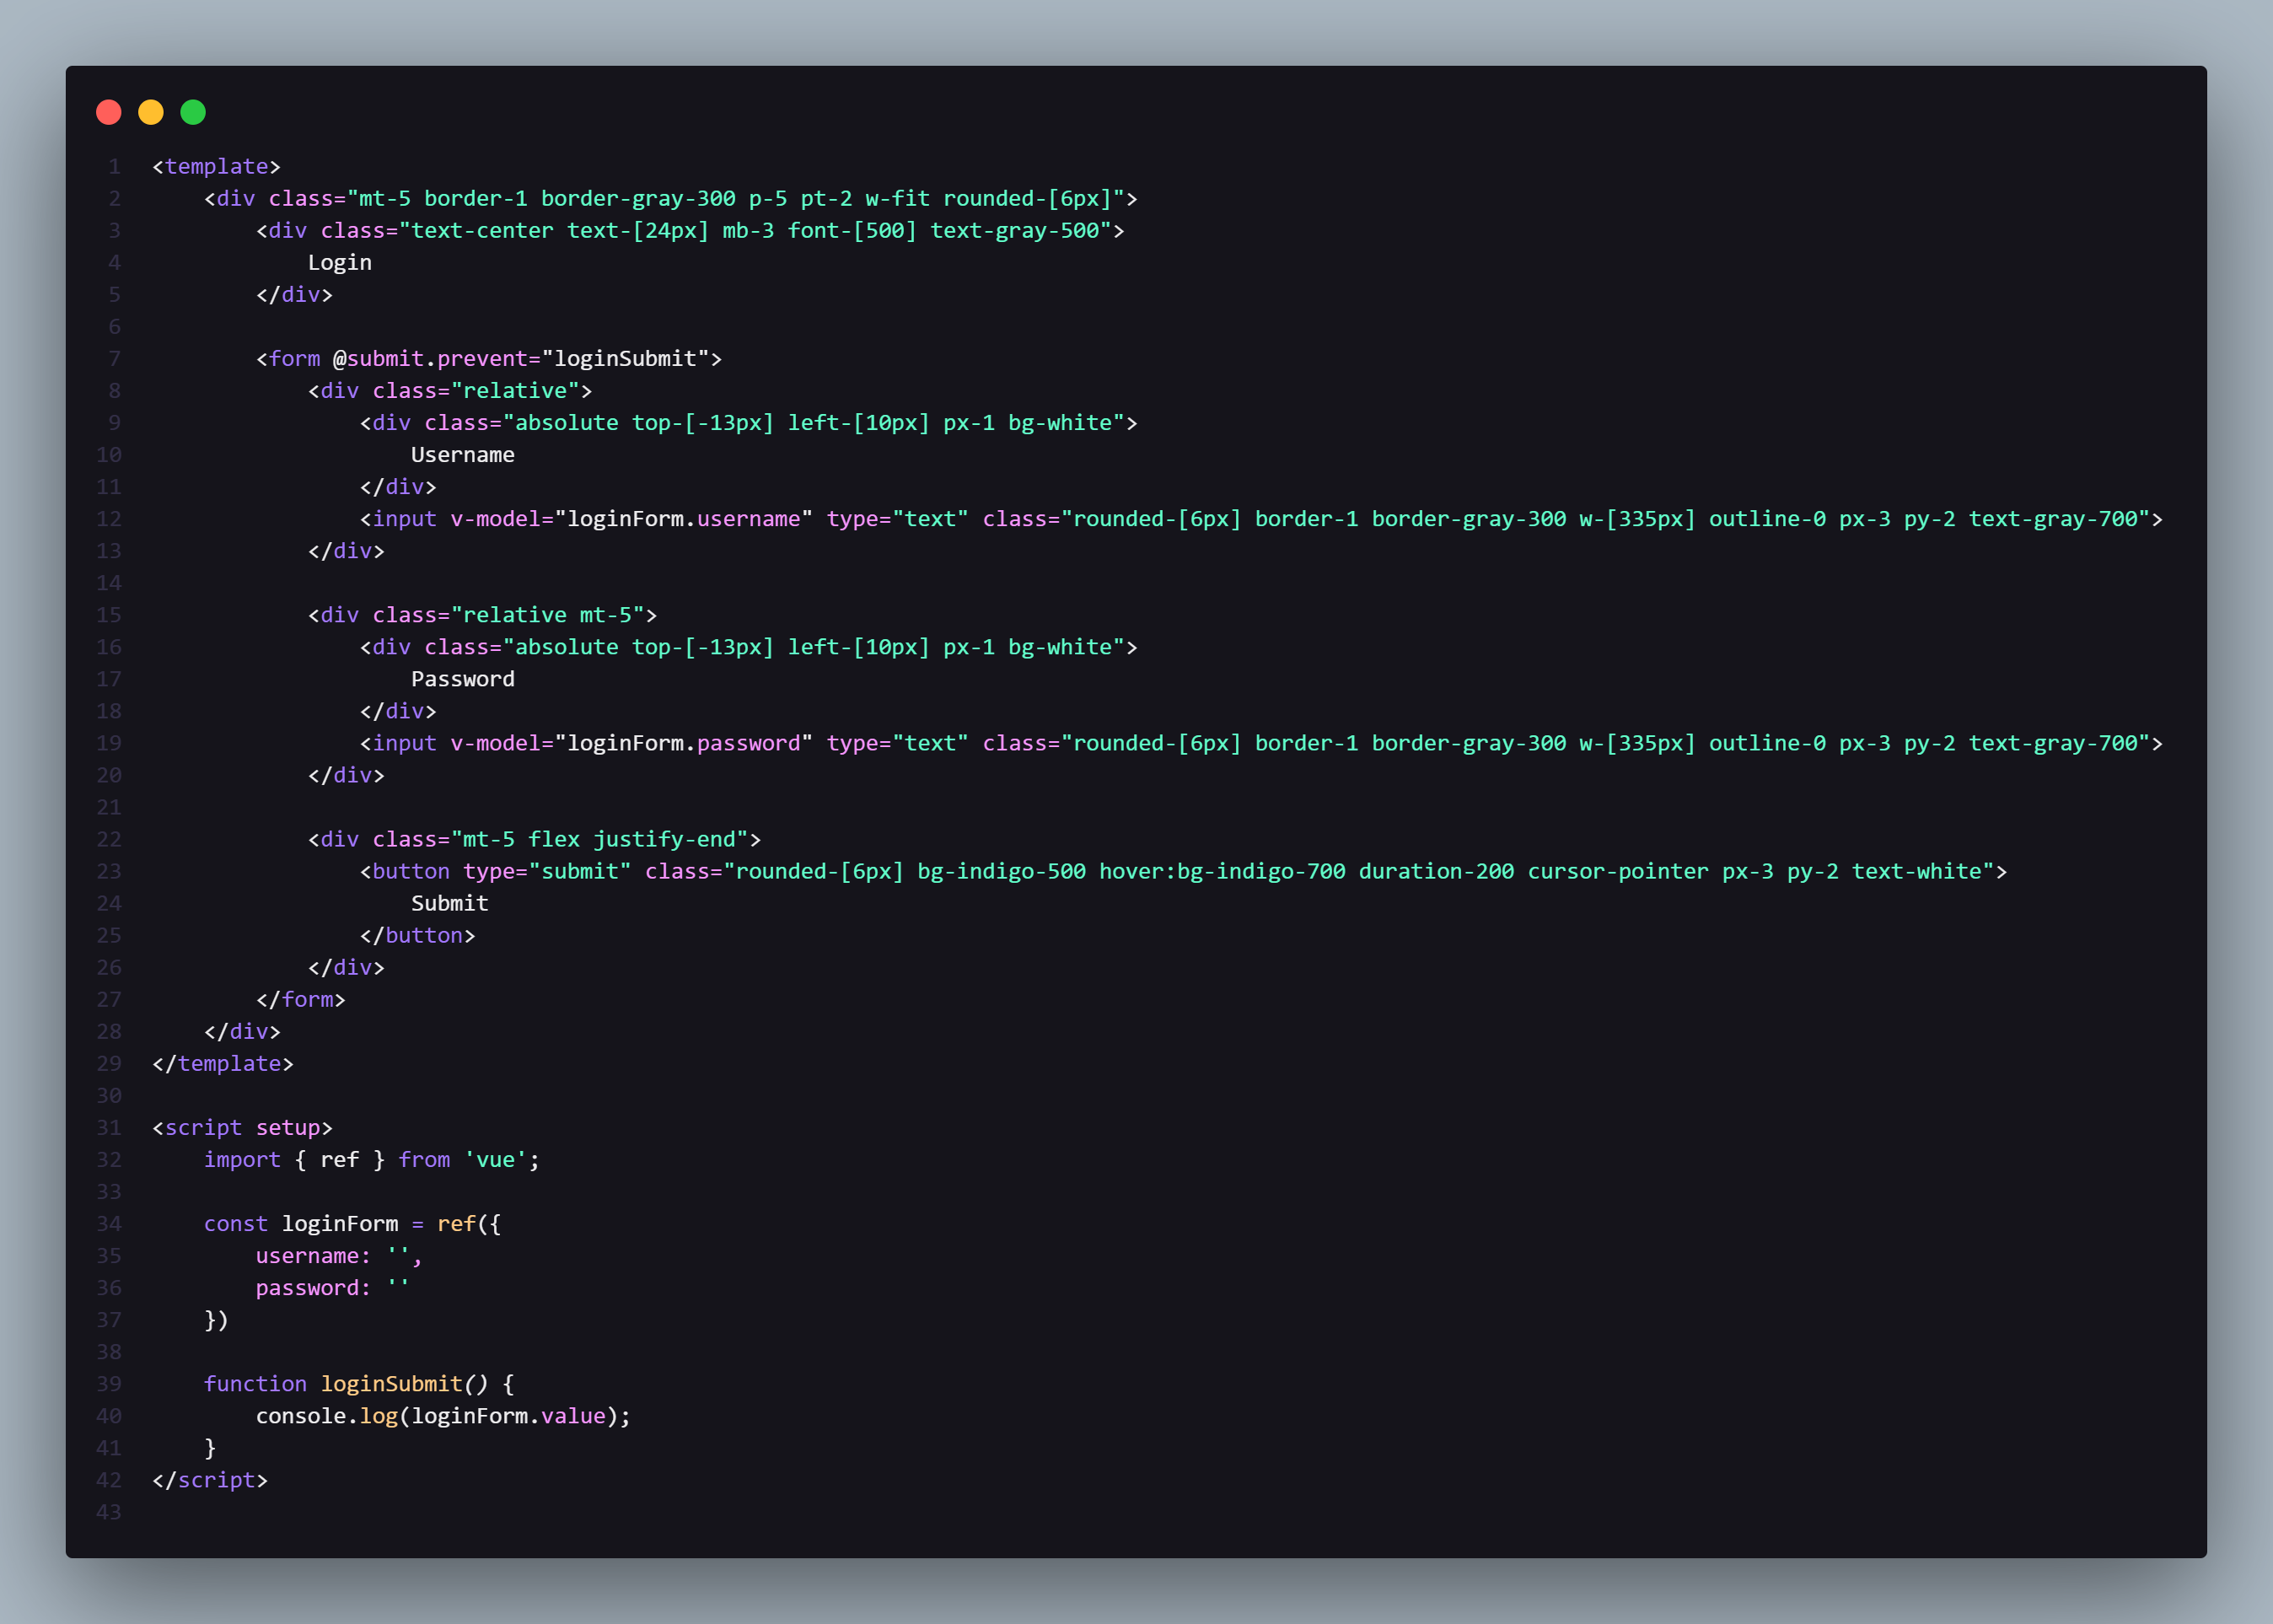Click loginForm.password in v-model attribute
The width and height of the screenshot is (2273, 1624).
point(684,743)
